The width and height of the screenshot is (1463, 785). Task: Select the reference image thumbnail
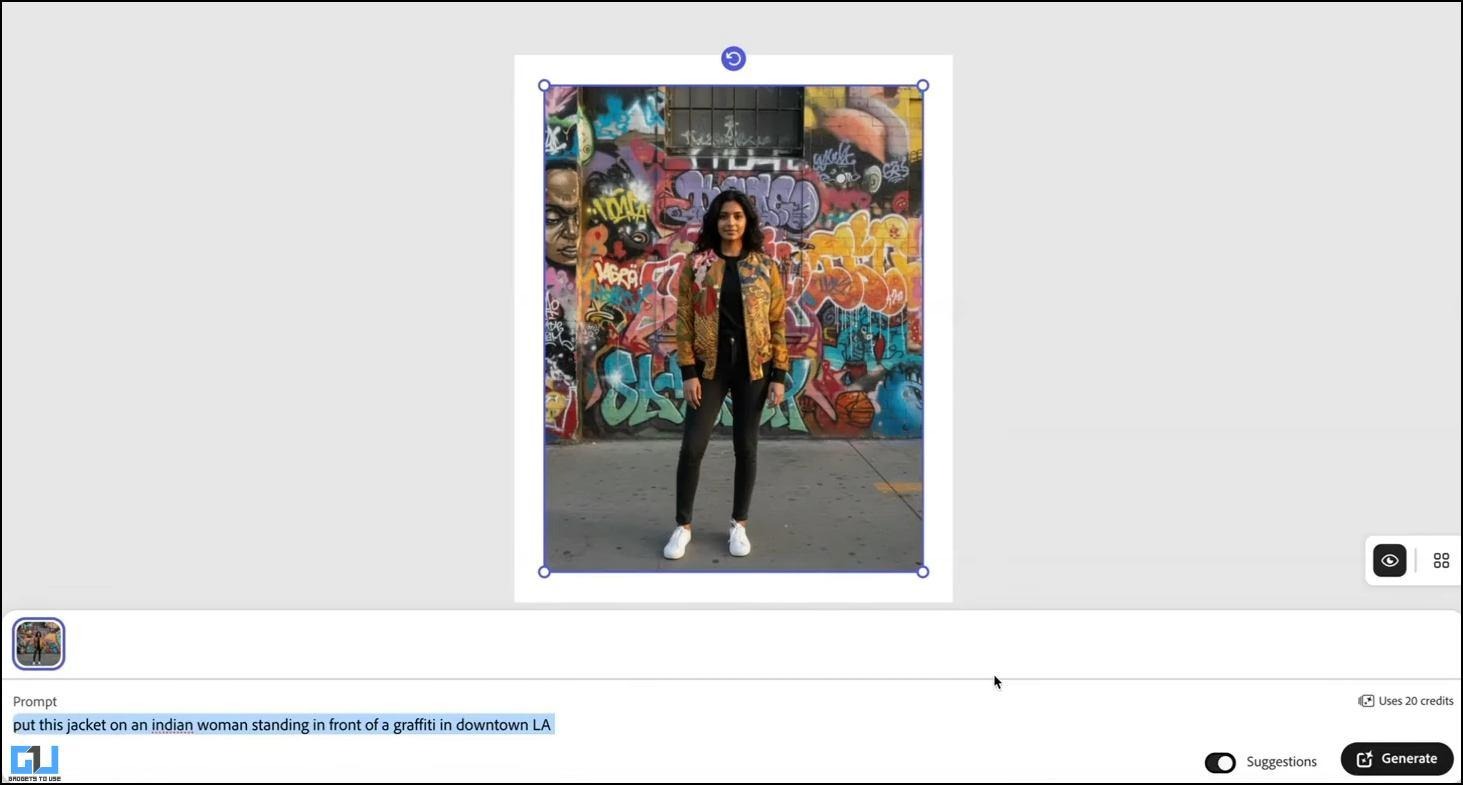pyautogui.click(x=39, y=644)
